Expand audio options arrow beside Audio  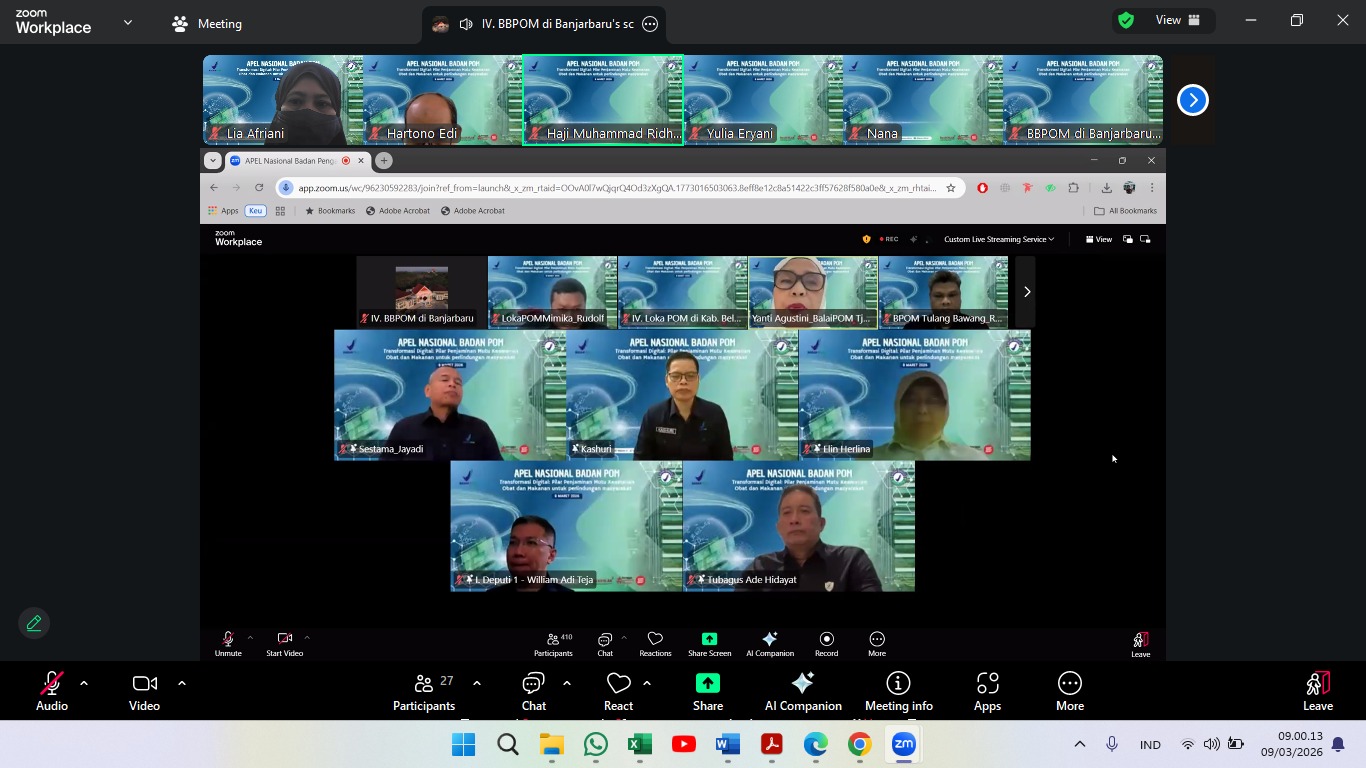84,683
